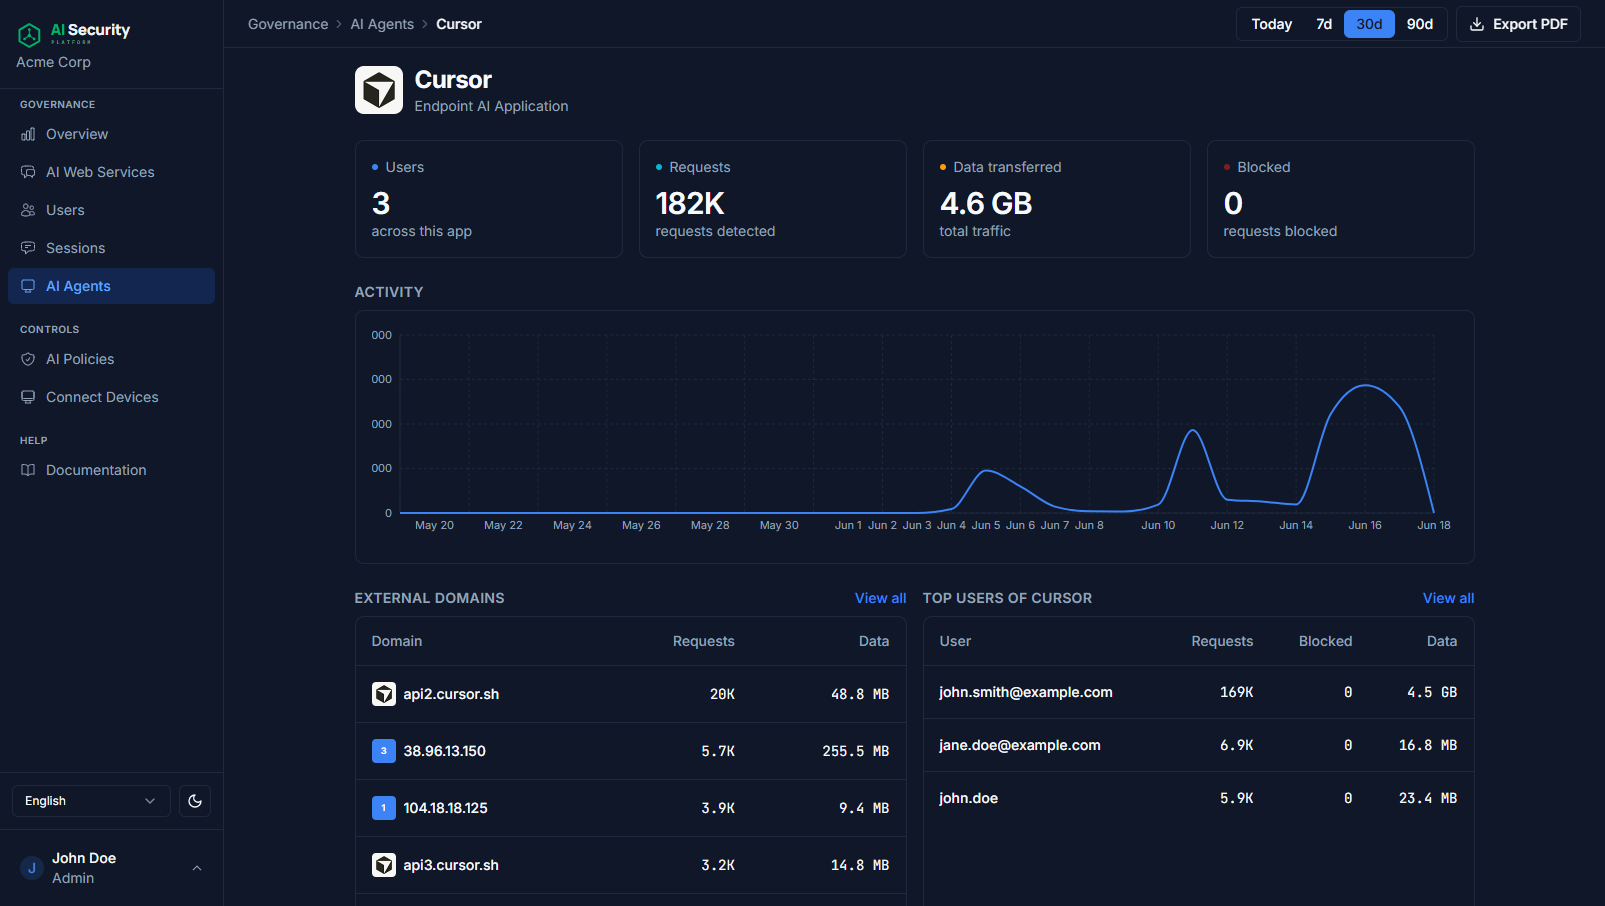The height and width of the screenshot is (906, 1605).
Task: Click the Users stat card
Action: (x=489, y=199)
